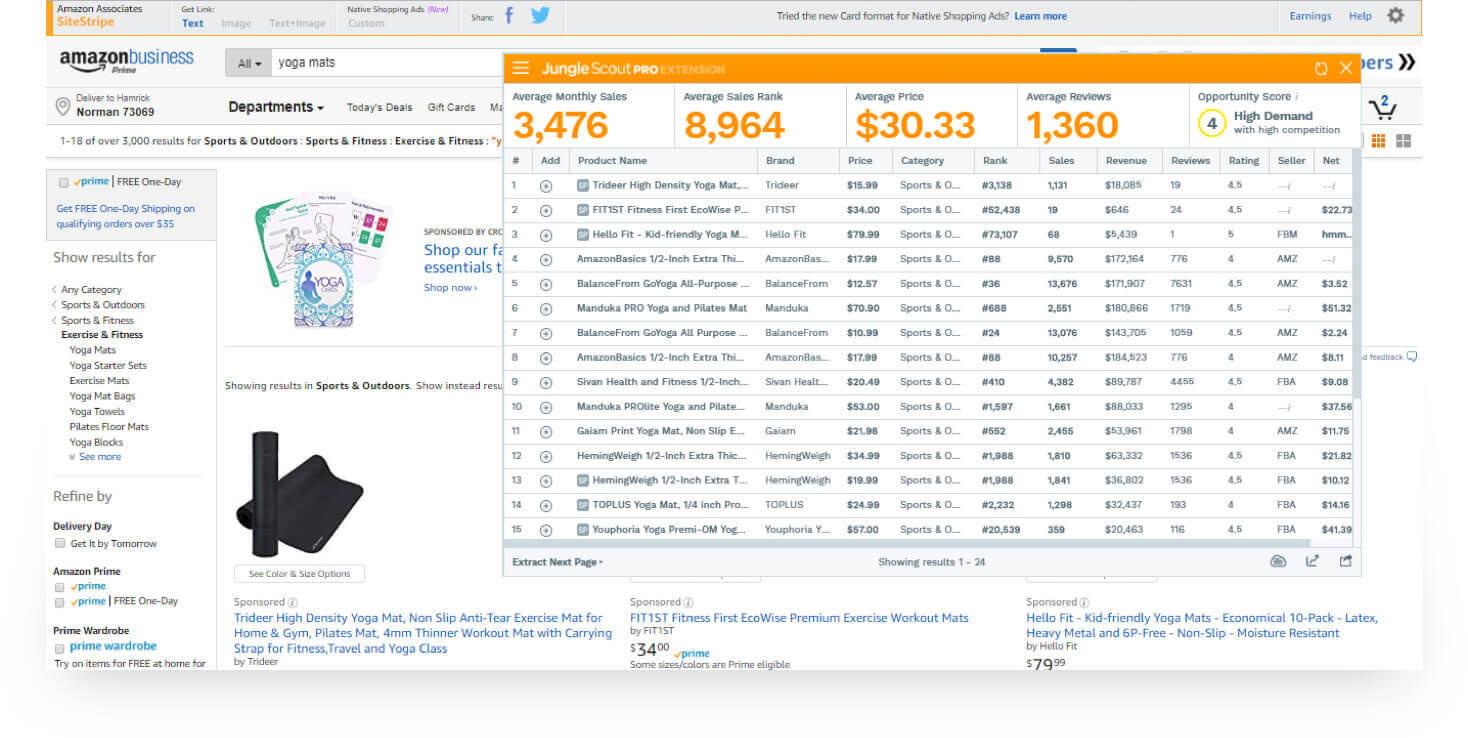Open SiteStripe settings gear
1468x738 pixels.
1395,15
